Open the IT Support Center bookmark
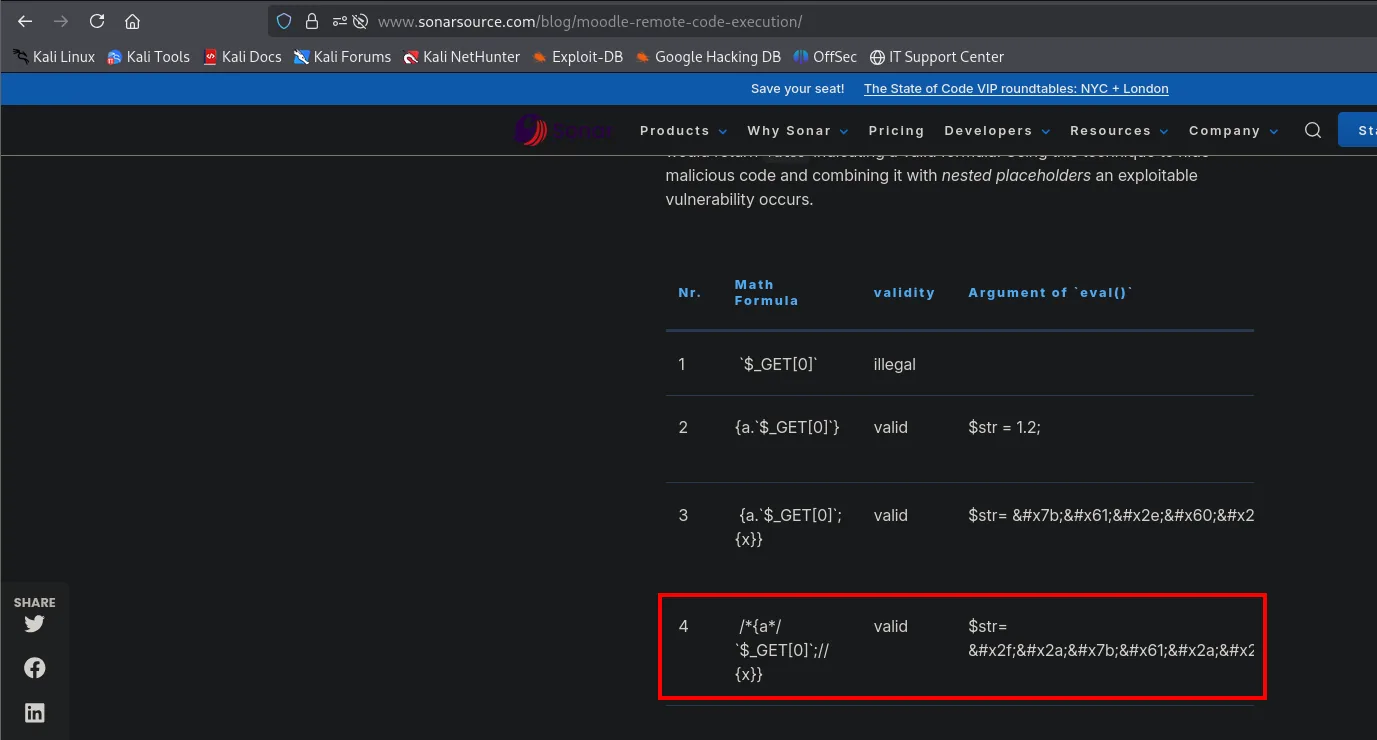This screenshot has height=740, width=1377. 937,57
